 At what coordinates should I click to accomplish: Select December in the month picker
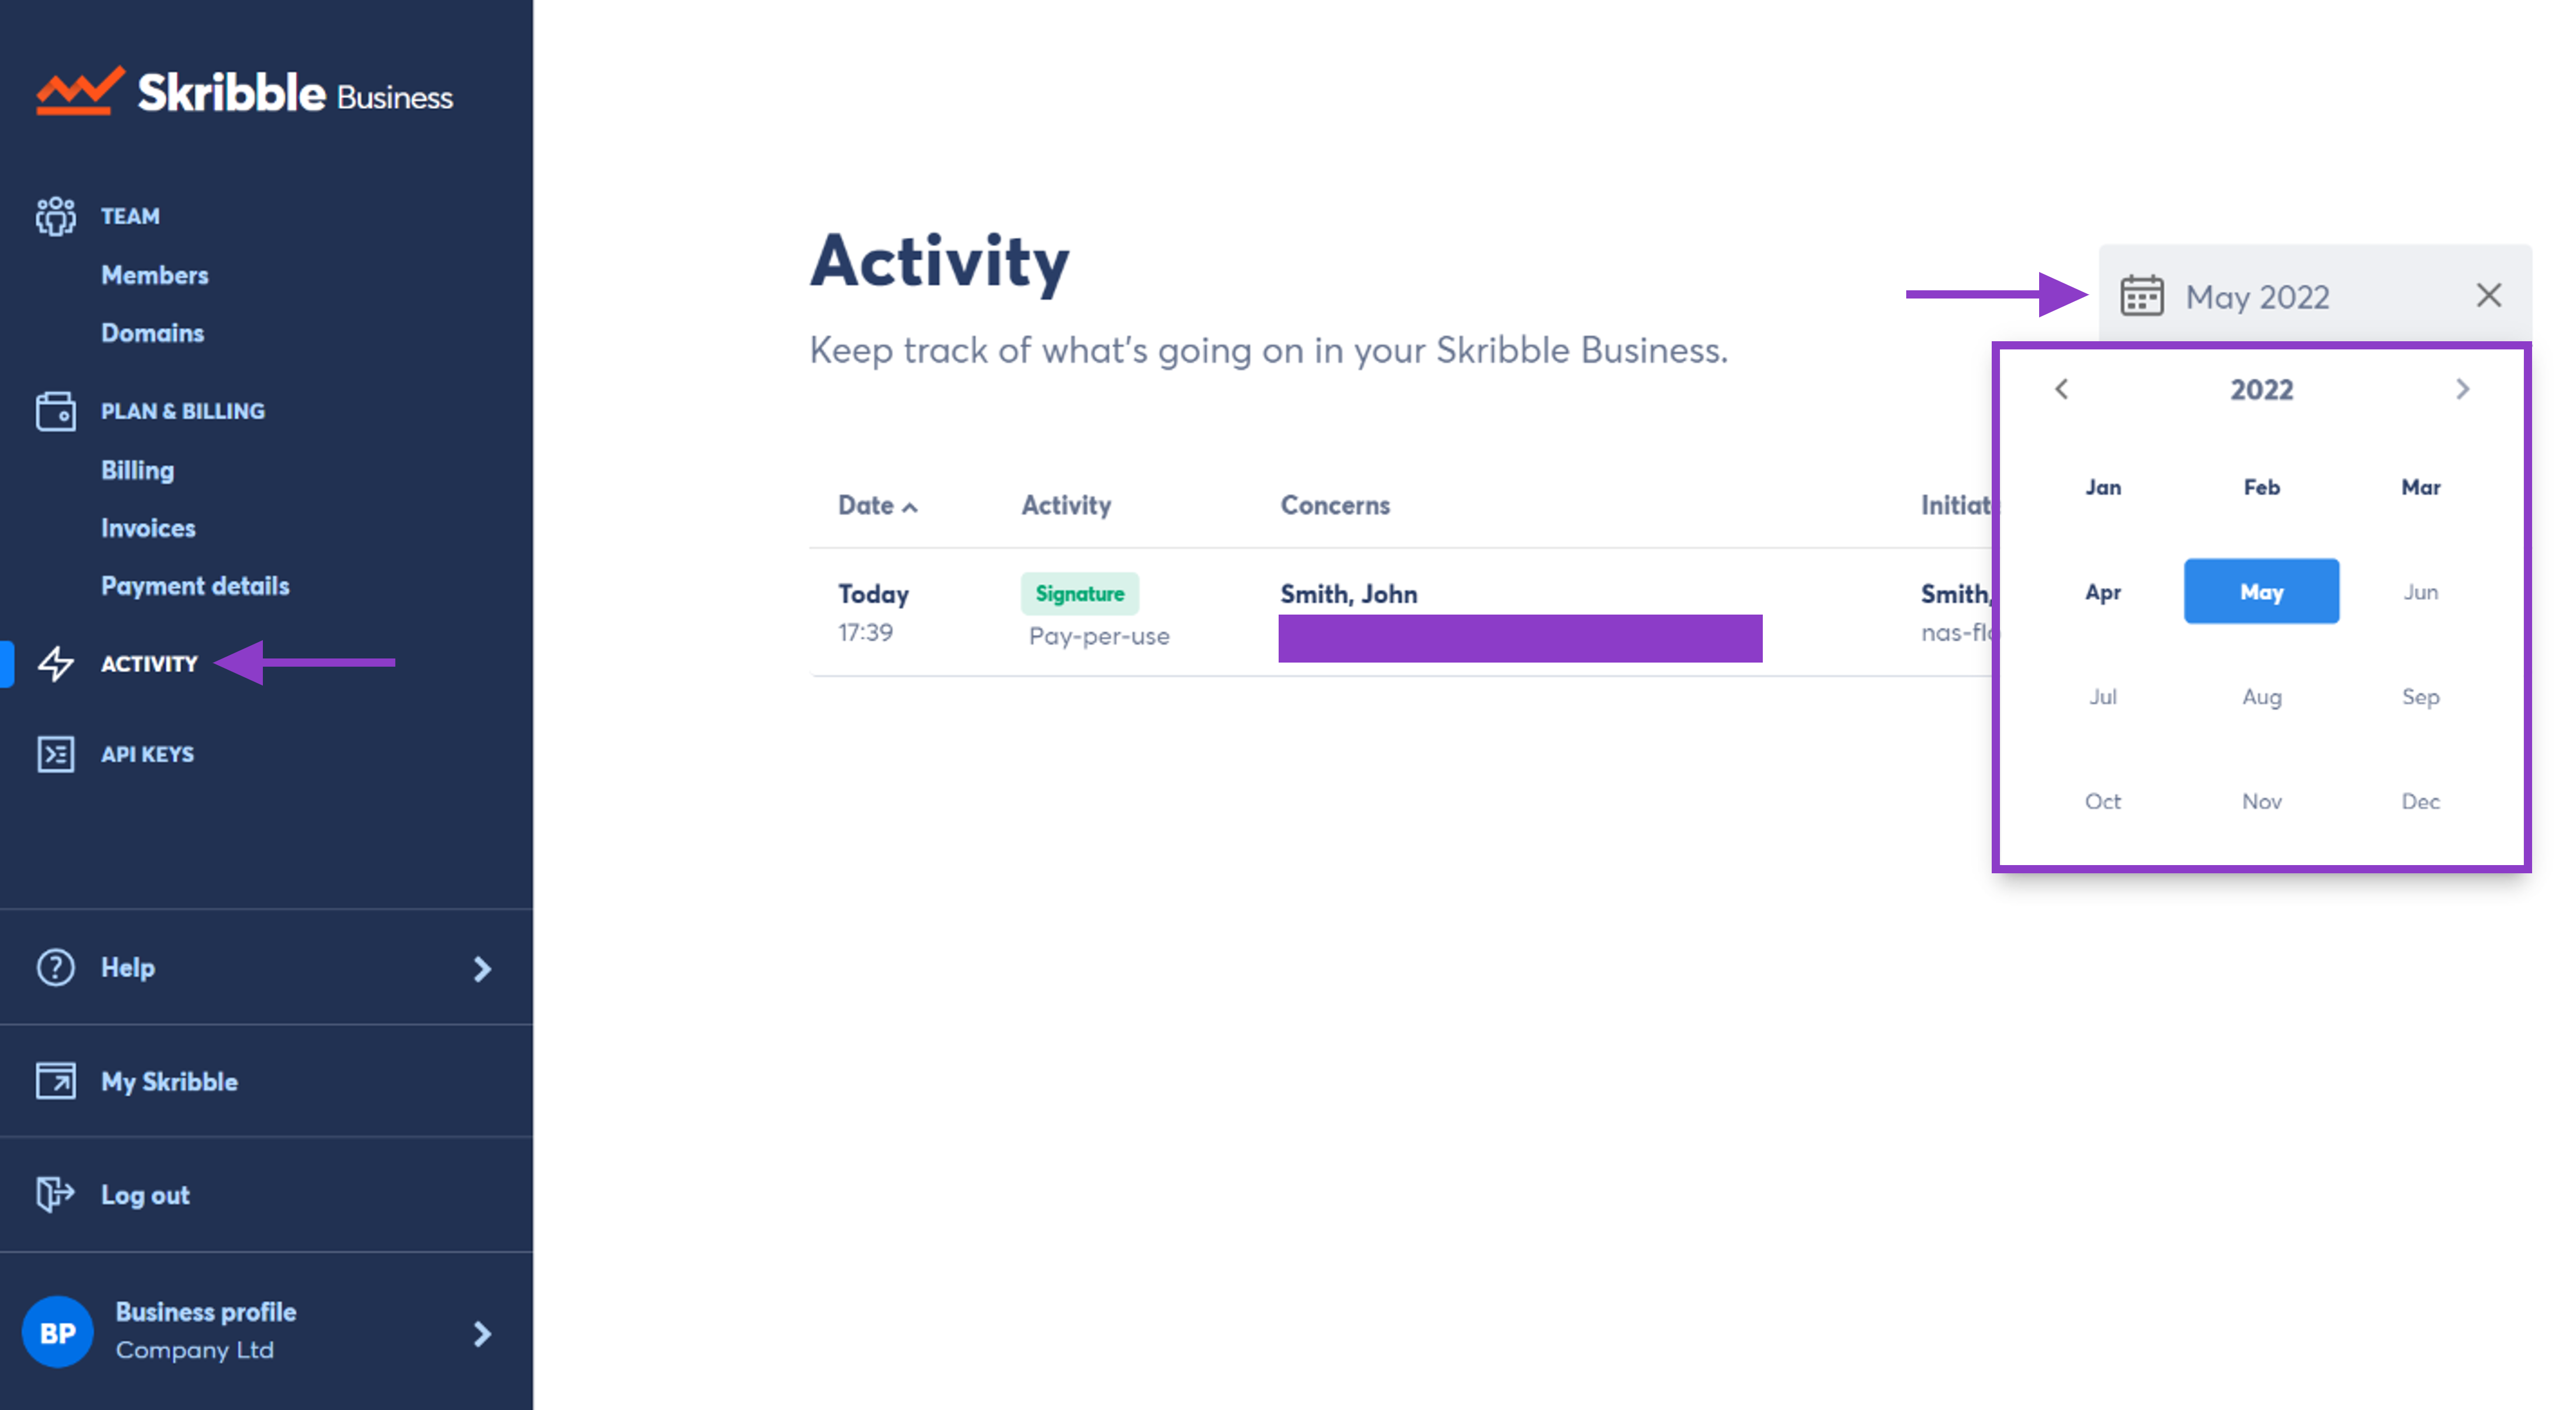(2420, 800)
